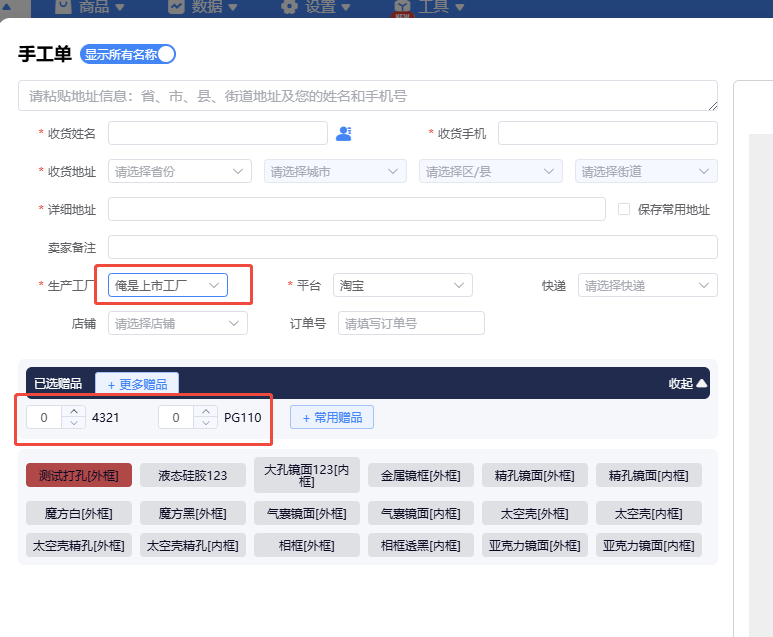Select the 大孔镜面123[内框] product
Viewport: 773px width, 637px height.
pos(307,475)
